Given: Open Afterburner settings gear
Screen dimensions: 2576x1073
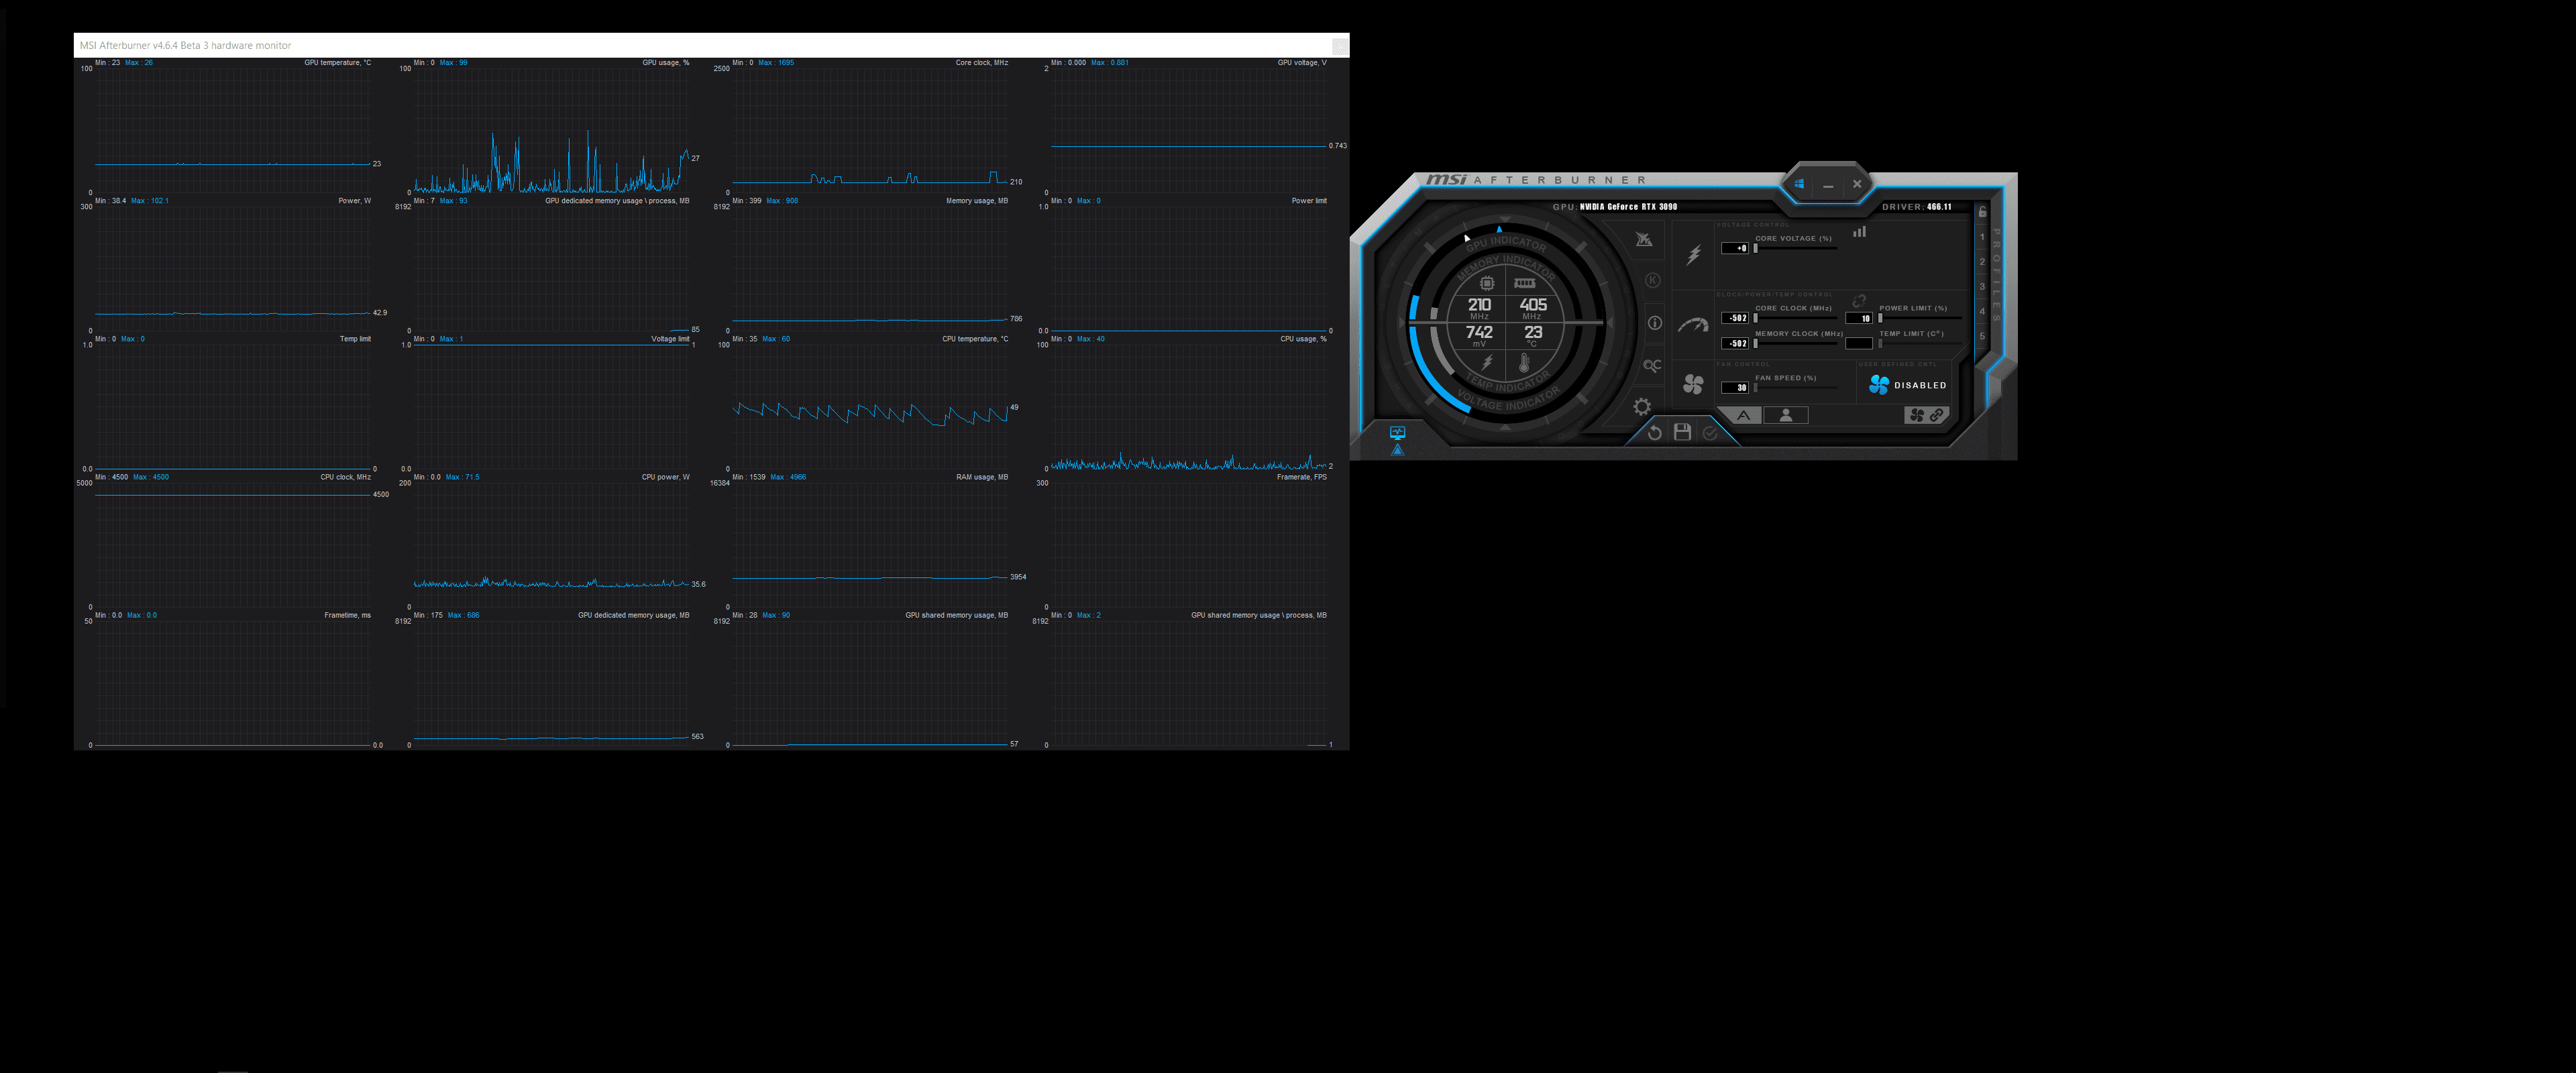Looking at the screenshot, I should click(1642, 407).
